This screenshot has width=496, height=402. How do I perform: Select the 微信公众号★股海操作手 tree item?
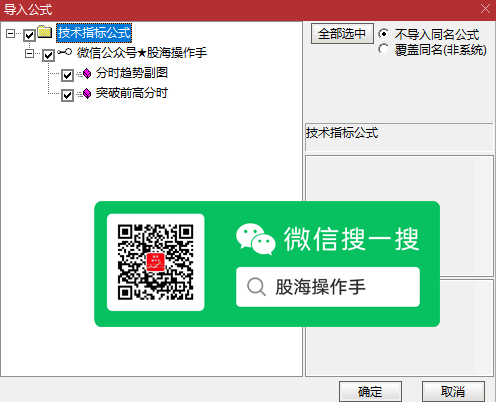[x=142, y=53]
